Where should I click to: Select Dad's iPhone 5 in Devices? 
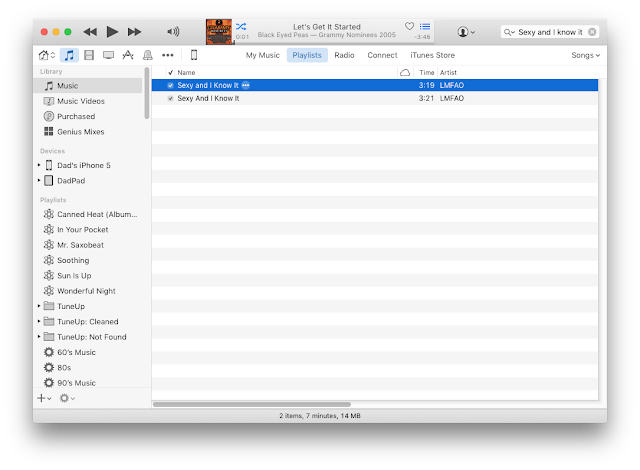point(84,165)
